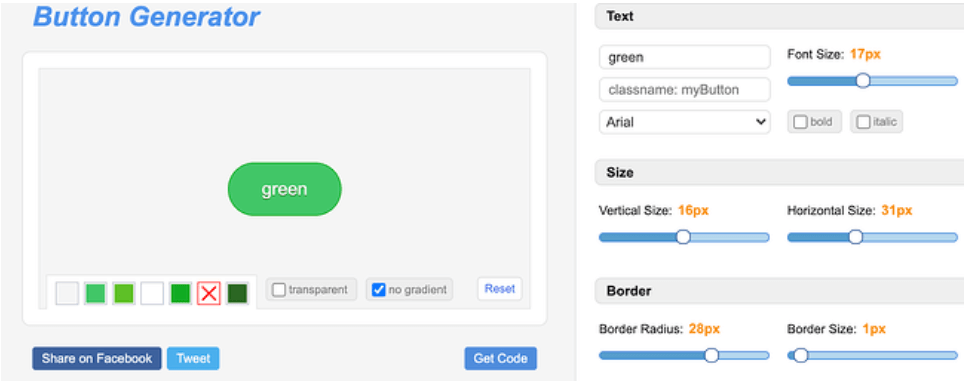
Task: Click Share on Facebook button
Action: [97, 359]
